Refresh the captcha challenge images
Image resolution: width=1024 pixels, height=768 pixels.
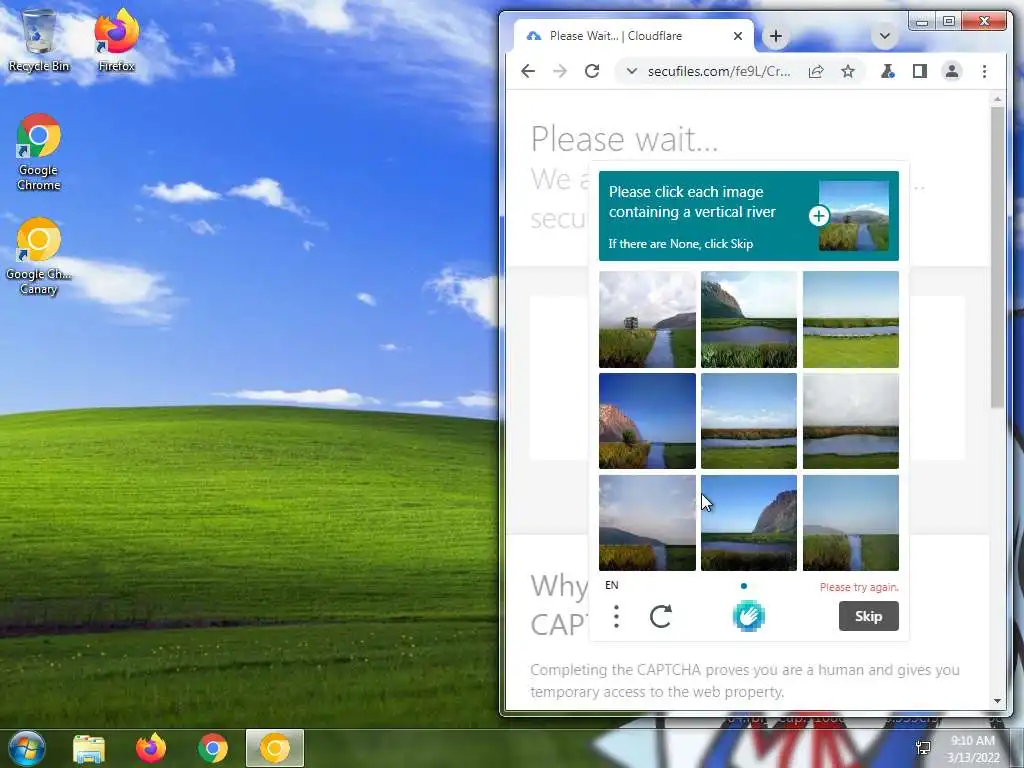[661, 616]
